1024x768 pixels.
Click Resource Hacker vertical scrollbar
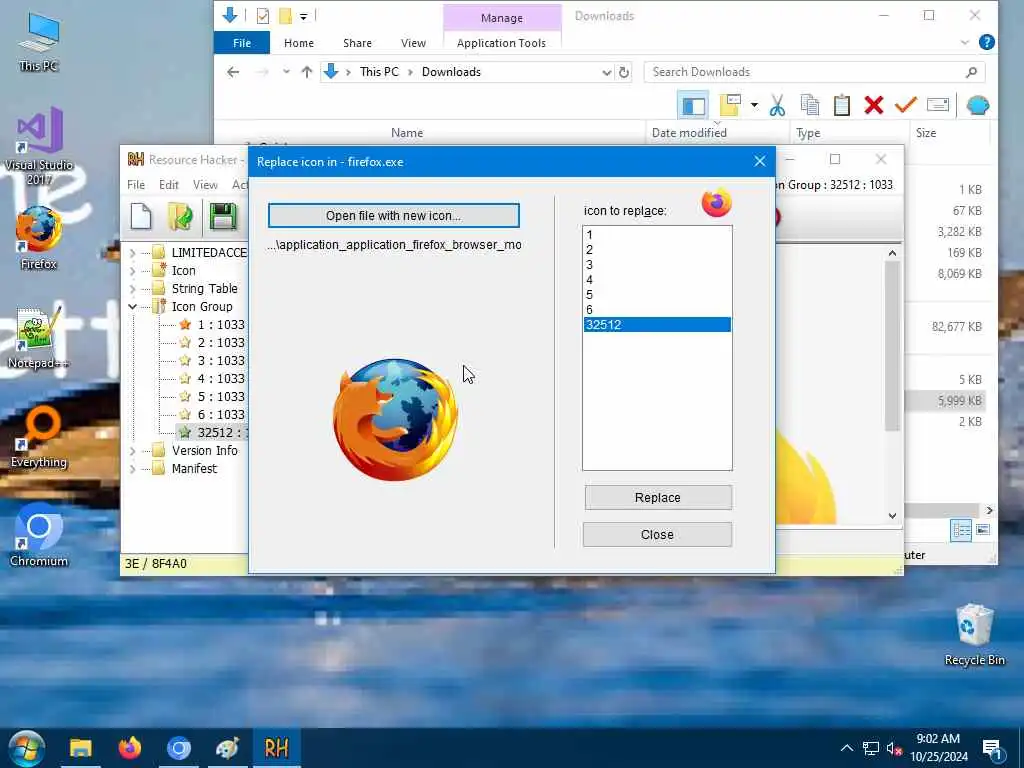point(892,346)
